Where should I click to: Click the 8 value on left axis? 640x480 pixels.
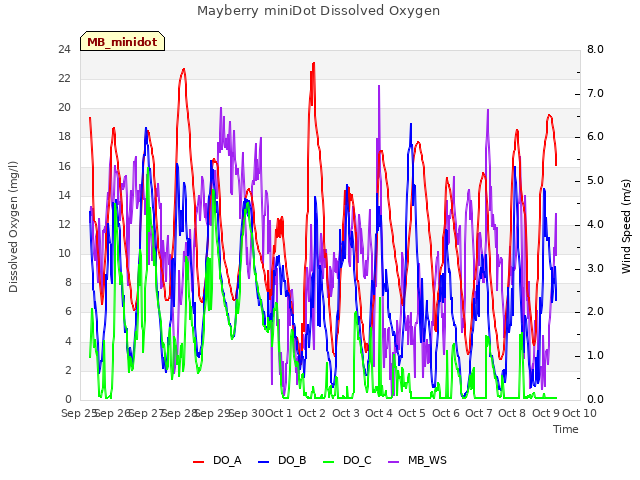[68, 283]
